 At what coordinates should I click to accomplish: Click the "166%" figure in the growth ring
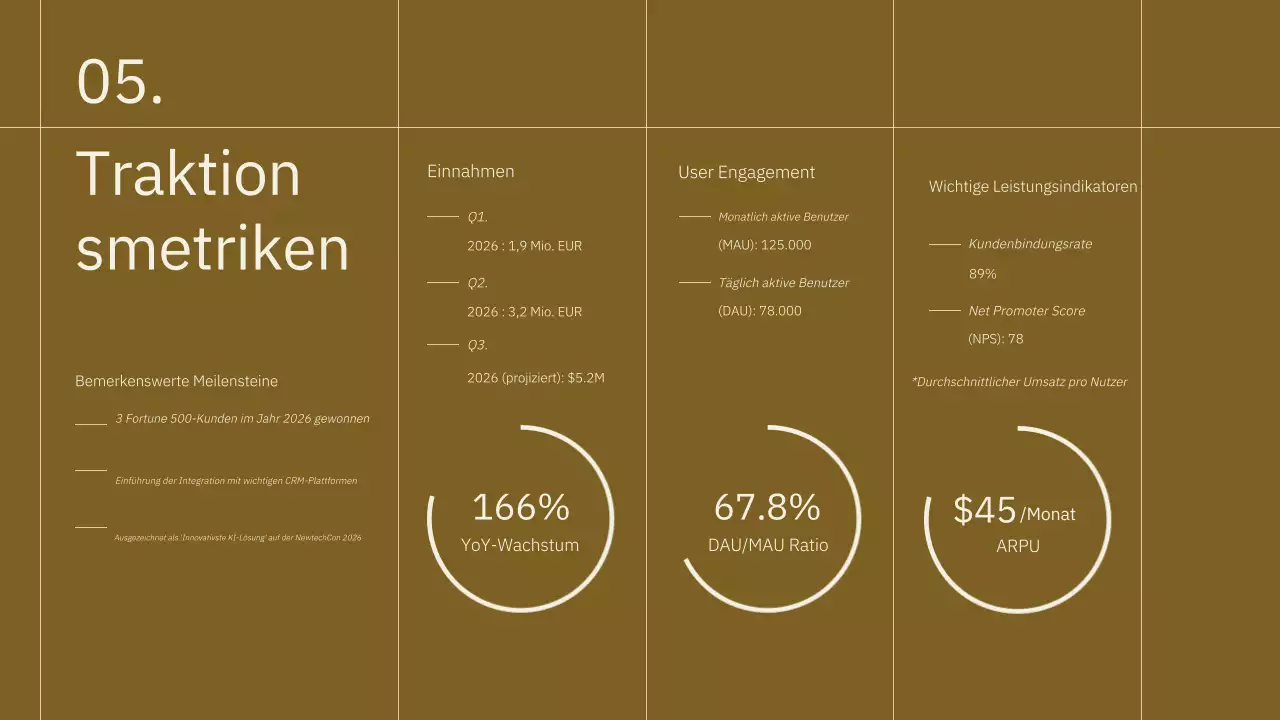tap(520, 507)
